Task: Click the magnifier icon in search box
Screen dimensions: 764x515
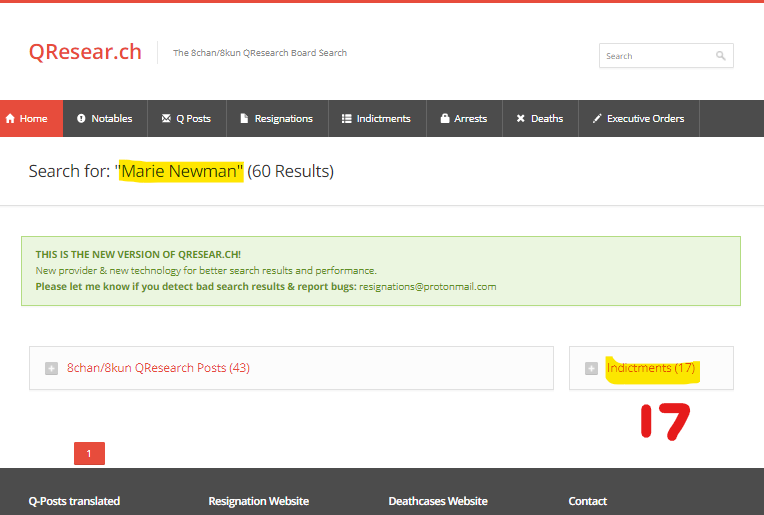Action: 720,56
